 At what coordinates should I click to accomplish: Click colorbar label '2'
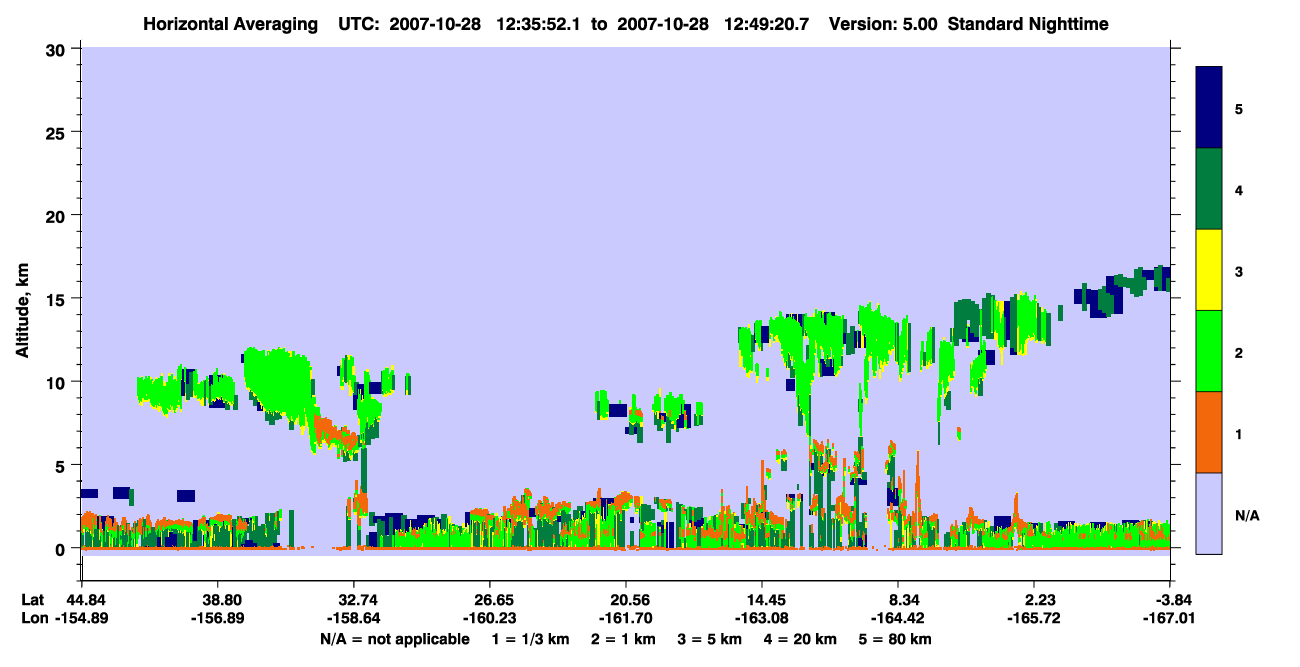(1239, 352)
